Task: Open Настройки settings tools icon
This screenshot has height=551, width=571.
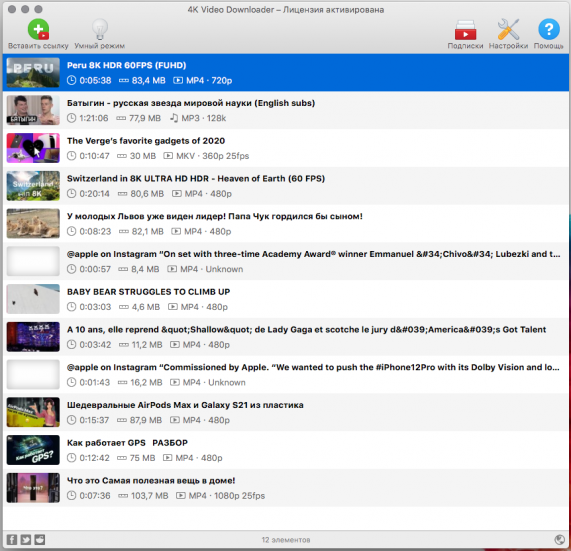Action: (x=508, y=29)
